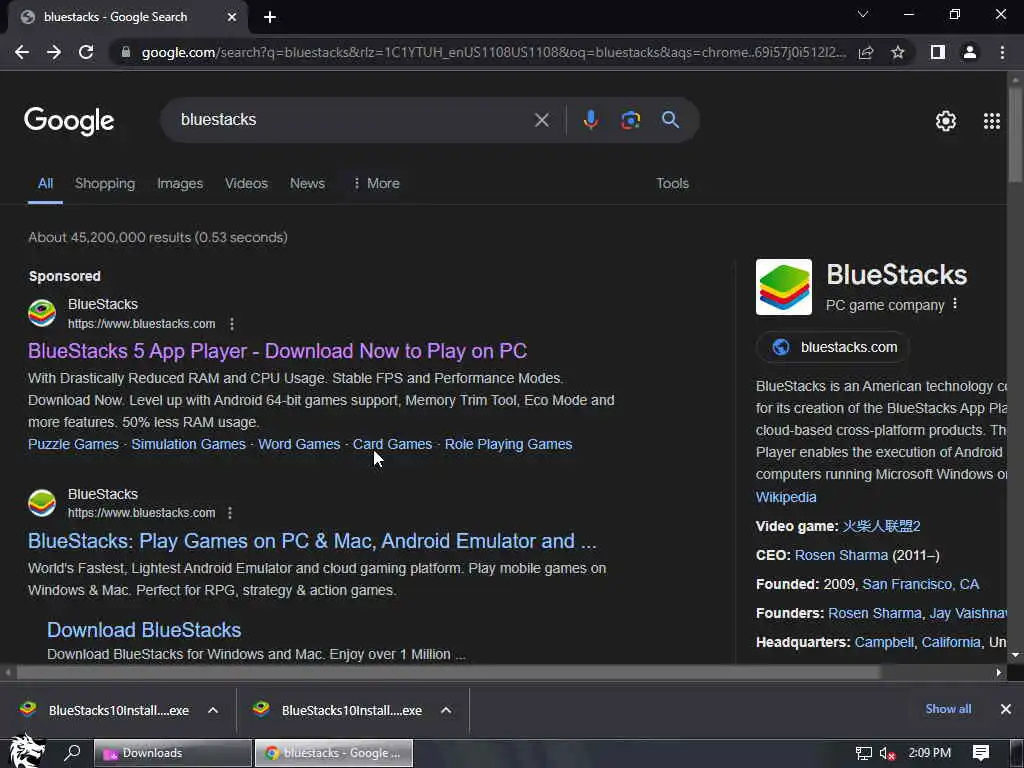The height and width of the screenshot is (768, 1024).
Task: Click the vertical page scrollbar thumb
Action: 1015,134
